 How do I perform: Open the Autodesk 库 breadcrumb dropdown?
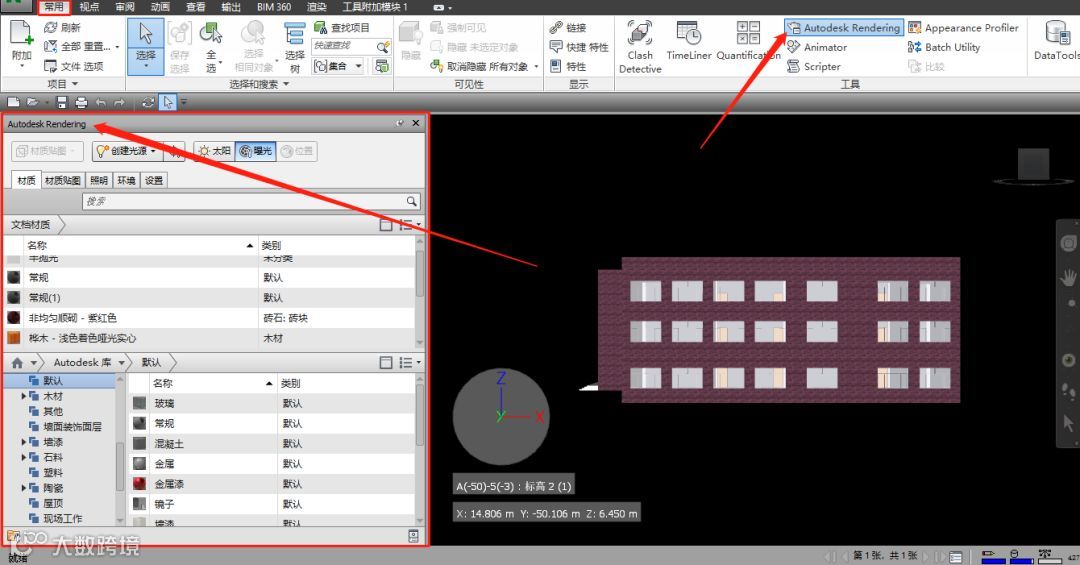click(x=122, y=362)
